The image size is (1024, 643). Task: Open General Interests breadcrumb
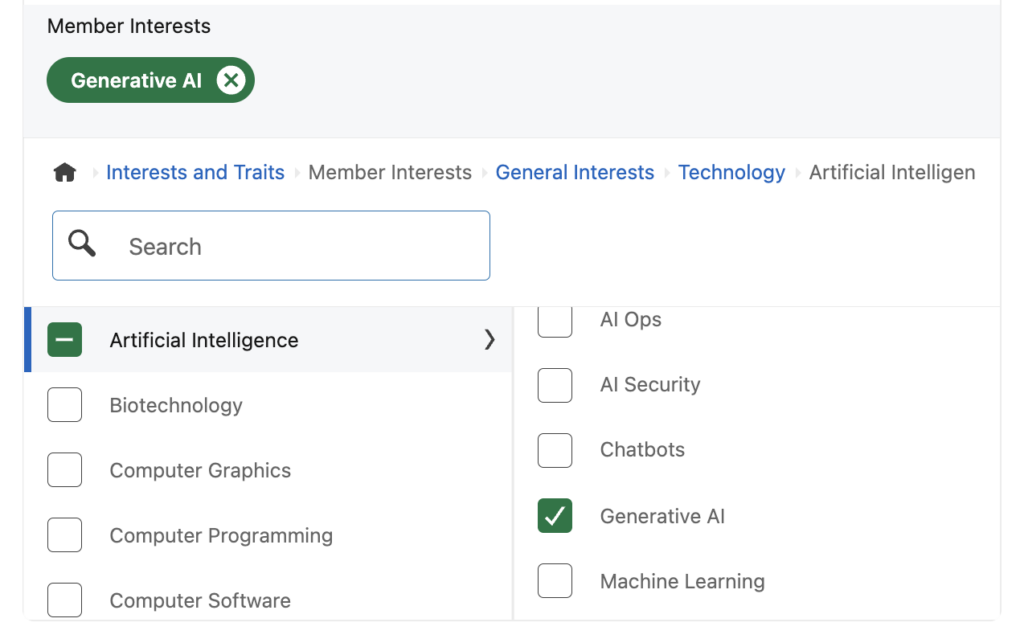click(575, 172)
